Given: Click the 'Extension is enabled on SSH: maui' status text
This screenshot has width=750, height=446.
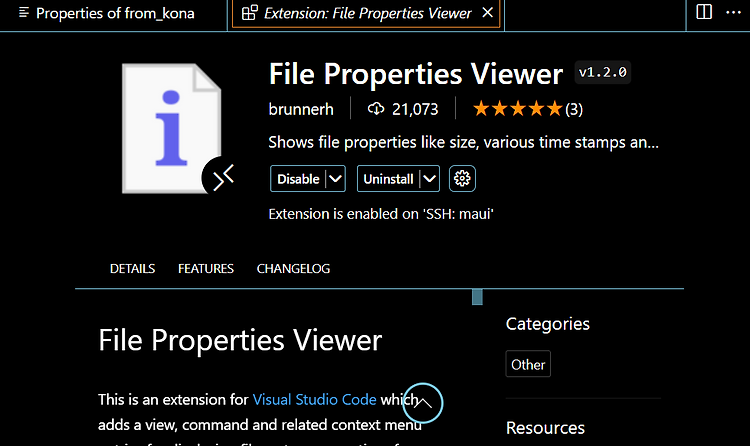Looking at the screenshot, I should (381, 214).
